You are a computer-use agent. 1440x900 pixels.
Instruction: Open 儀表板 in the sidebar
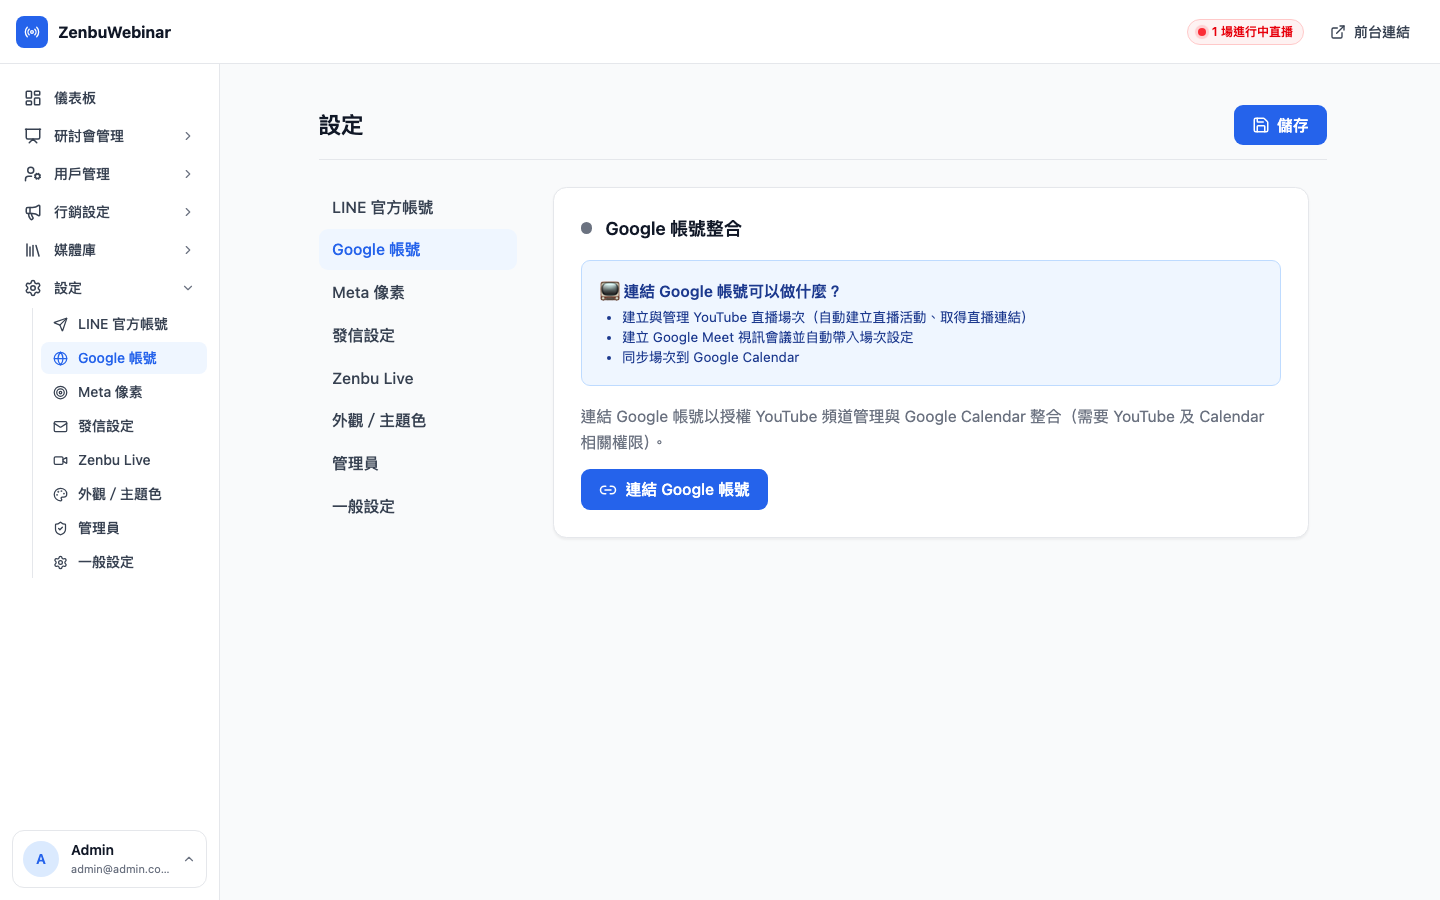click(x=110, y=98)
